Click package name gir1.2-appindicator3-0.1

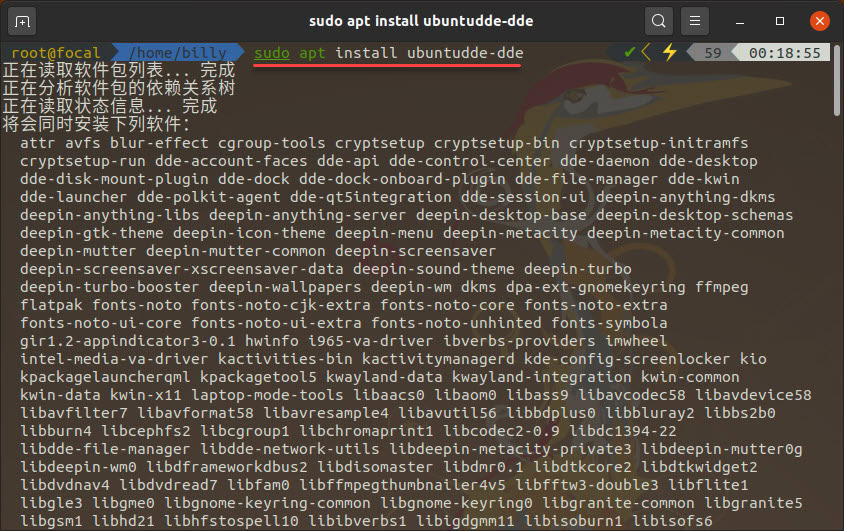(128, 341)
